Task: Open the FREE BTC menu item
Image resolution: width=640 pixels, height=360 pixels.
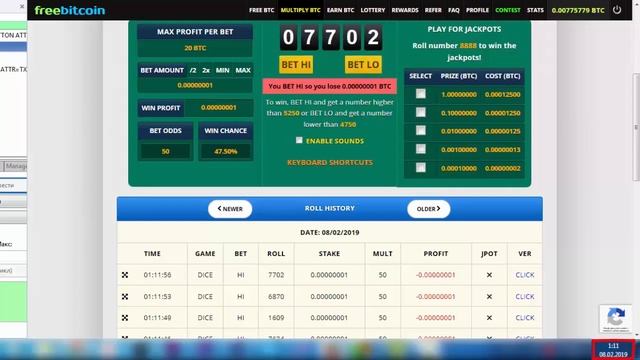Action: point(262,10)
